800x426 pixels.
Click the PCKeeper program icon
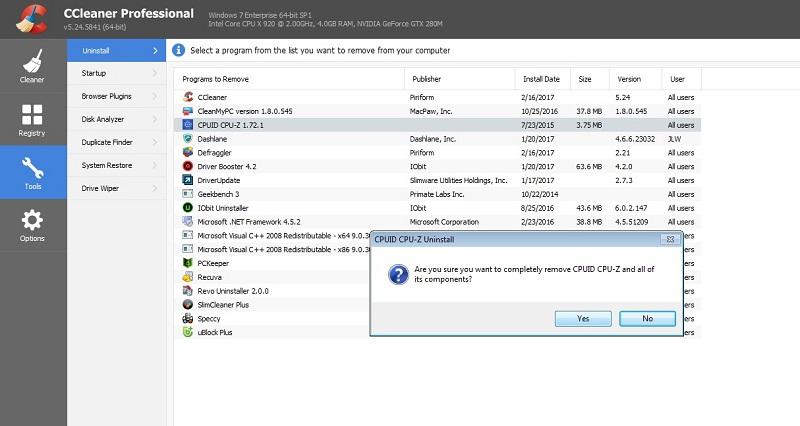click(x=188, y=263)
